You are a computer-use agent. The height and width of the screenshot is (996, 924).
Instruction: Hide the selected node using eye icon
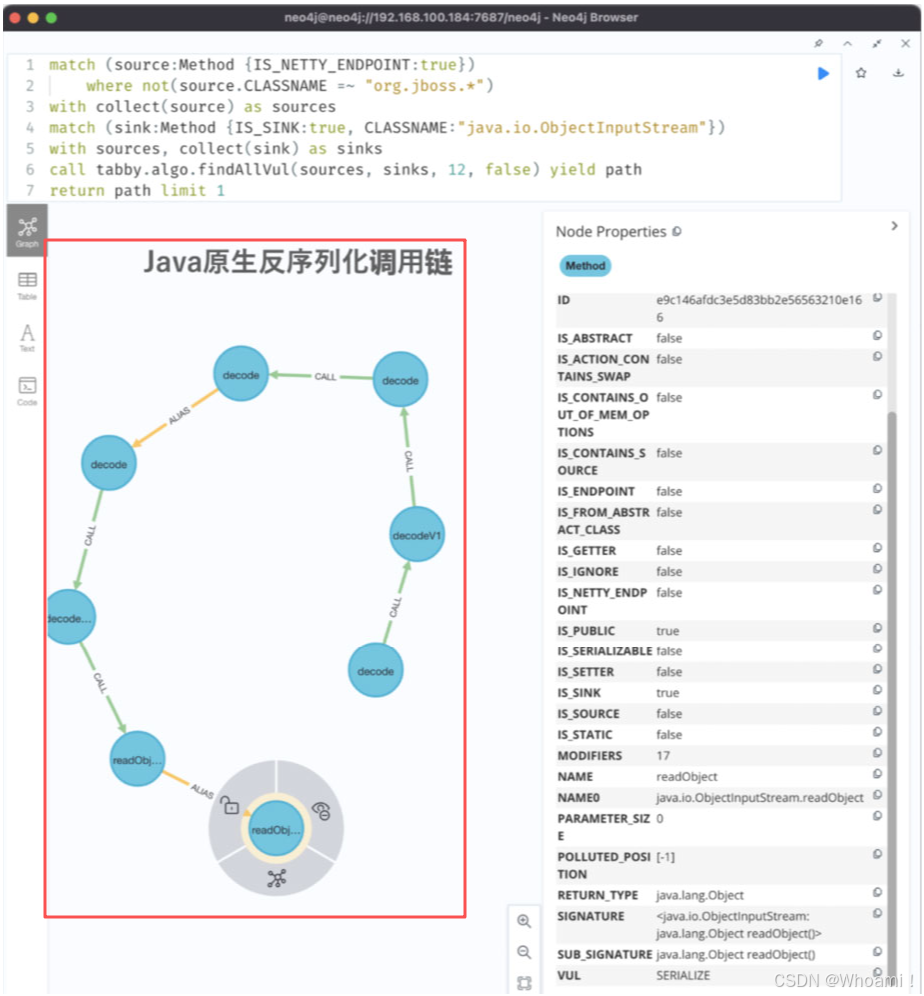321,811
